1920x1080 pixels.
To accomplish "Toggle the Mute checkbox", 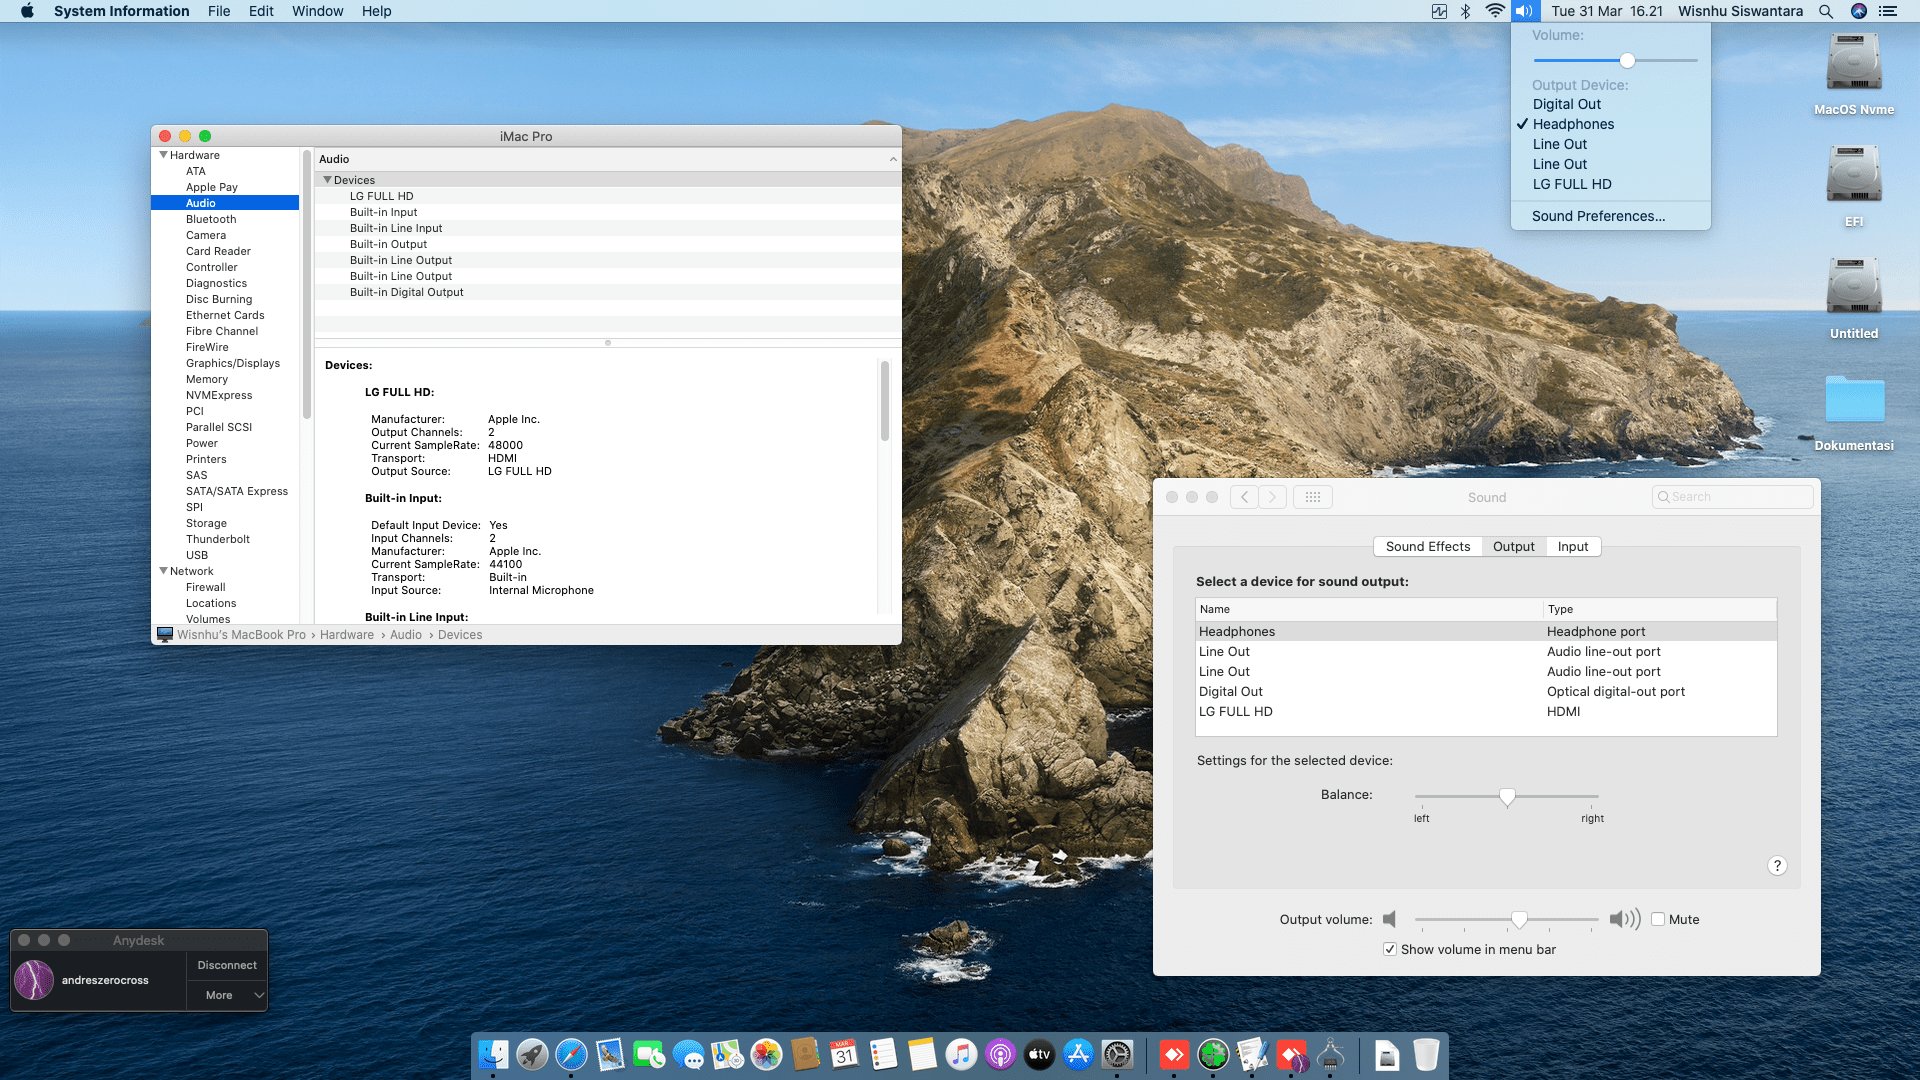I will [x=1658, y=919].
